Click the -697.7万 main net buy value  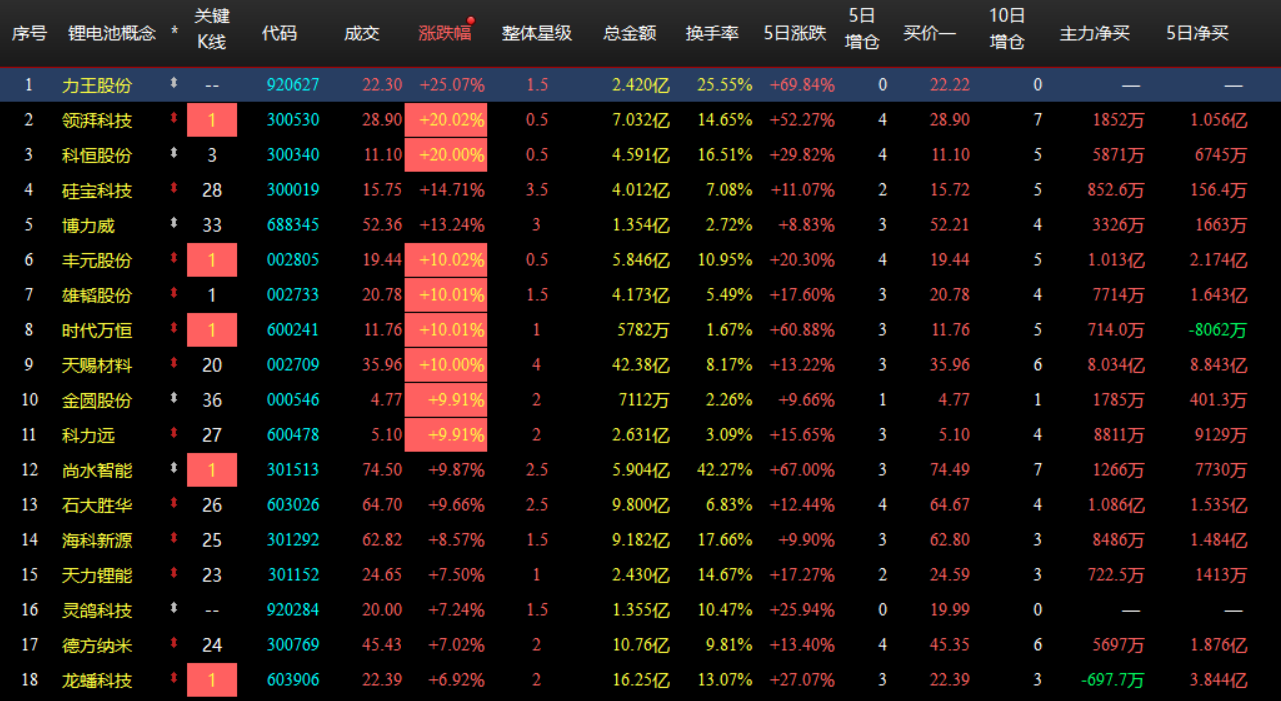click(1113, 680)
